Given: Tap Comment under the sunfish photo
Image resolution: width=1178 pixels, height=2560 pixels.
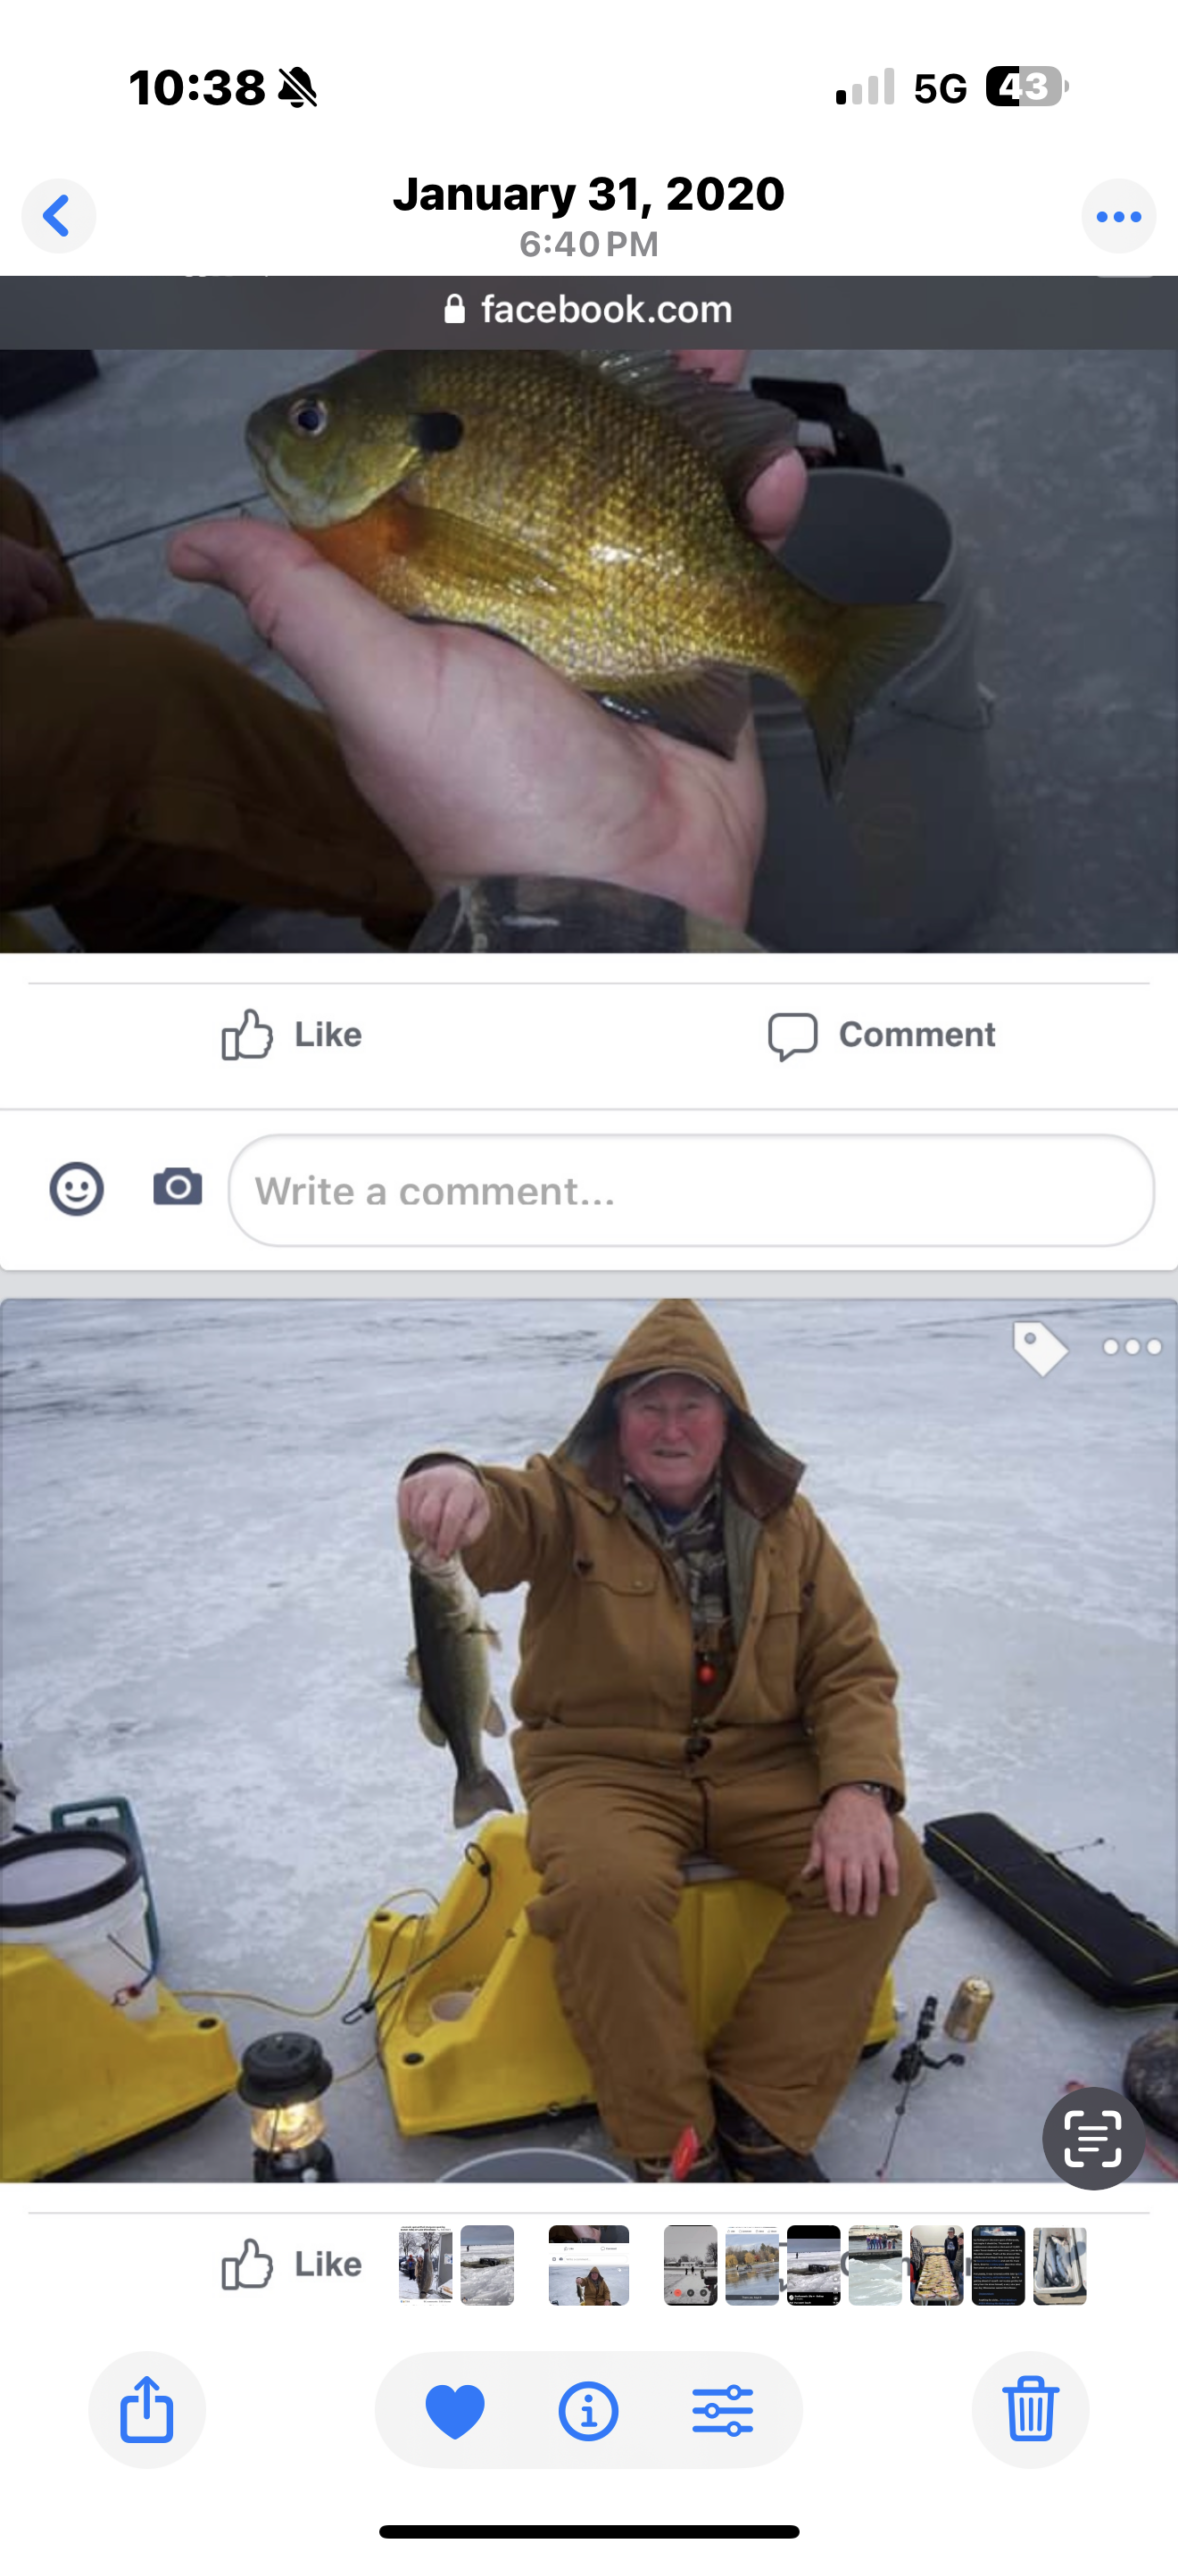Looking at the screenshot, I should click(882, 1034).
